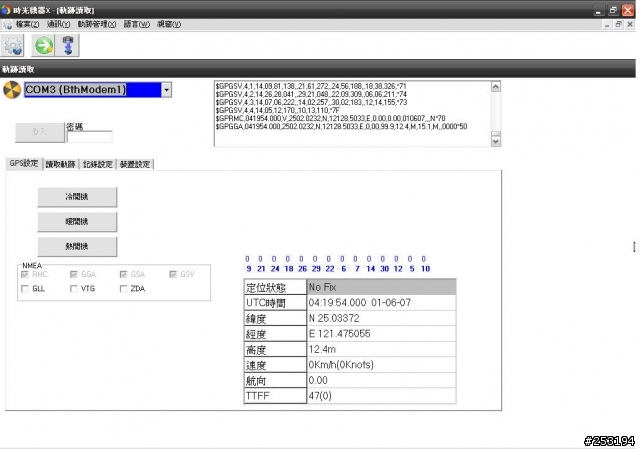
Task: Open the 通訊(Y) menu
Action: point(58,24)
